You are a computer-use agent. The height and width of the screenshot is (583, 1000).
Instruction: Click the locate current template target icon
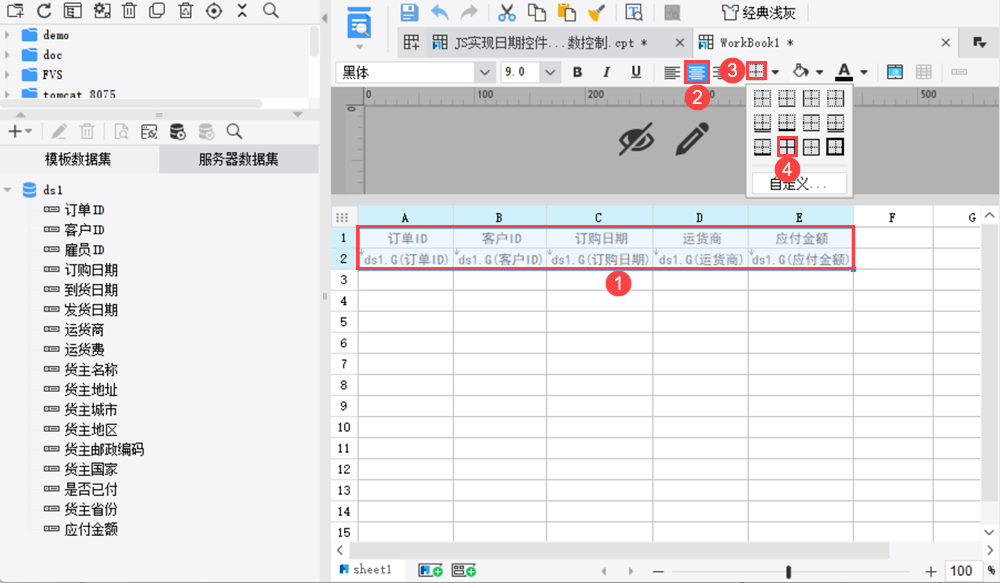214,11
